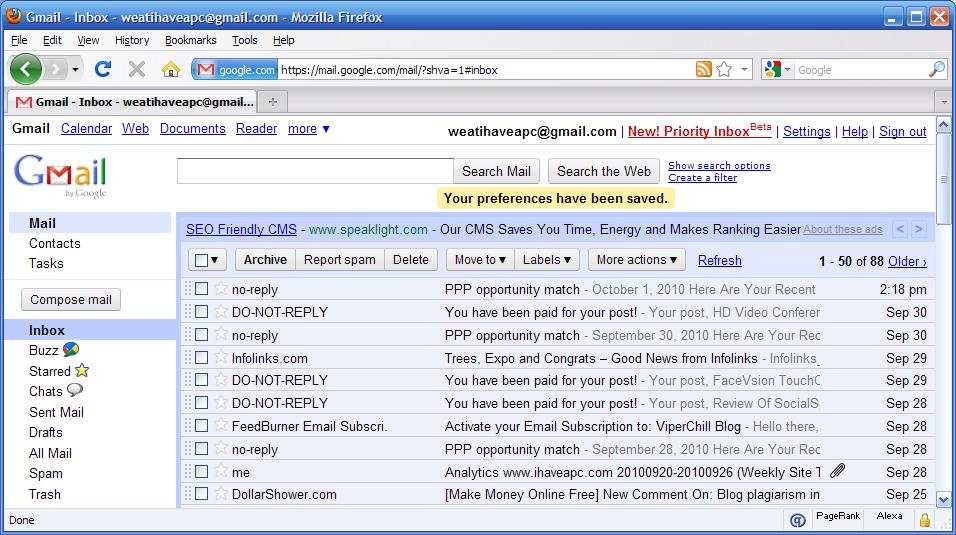Select the Infolinks.com email checkbox

pos(202,357)
